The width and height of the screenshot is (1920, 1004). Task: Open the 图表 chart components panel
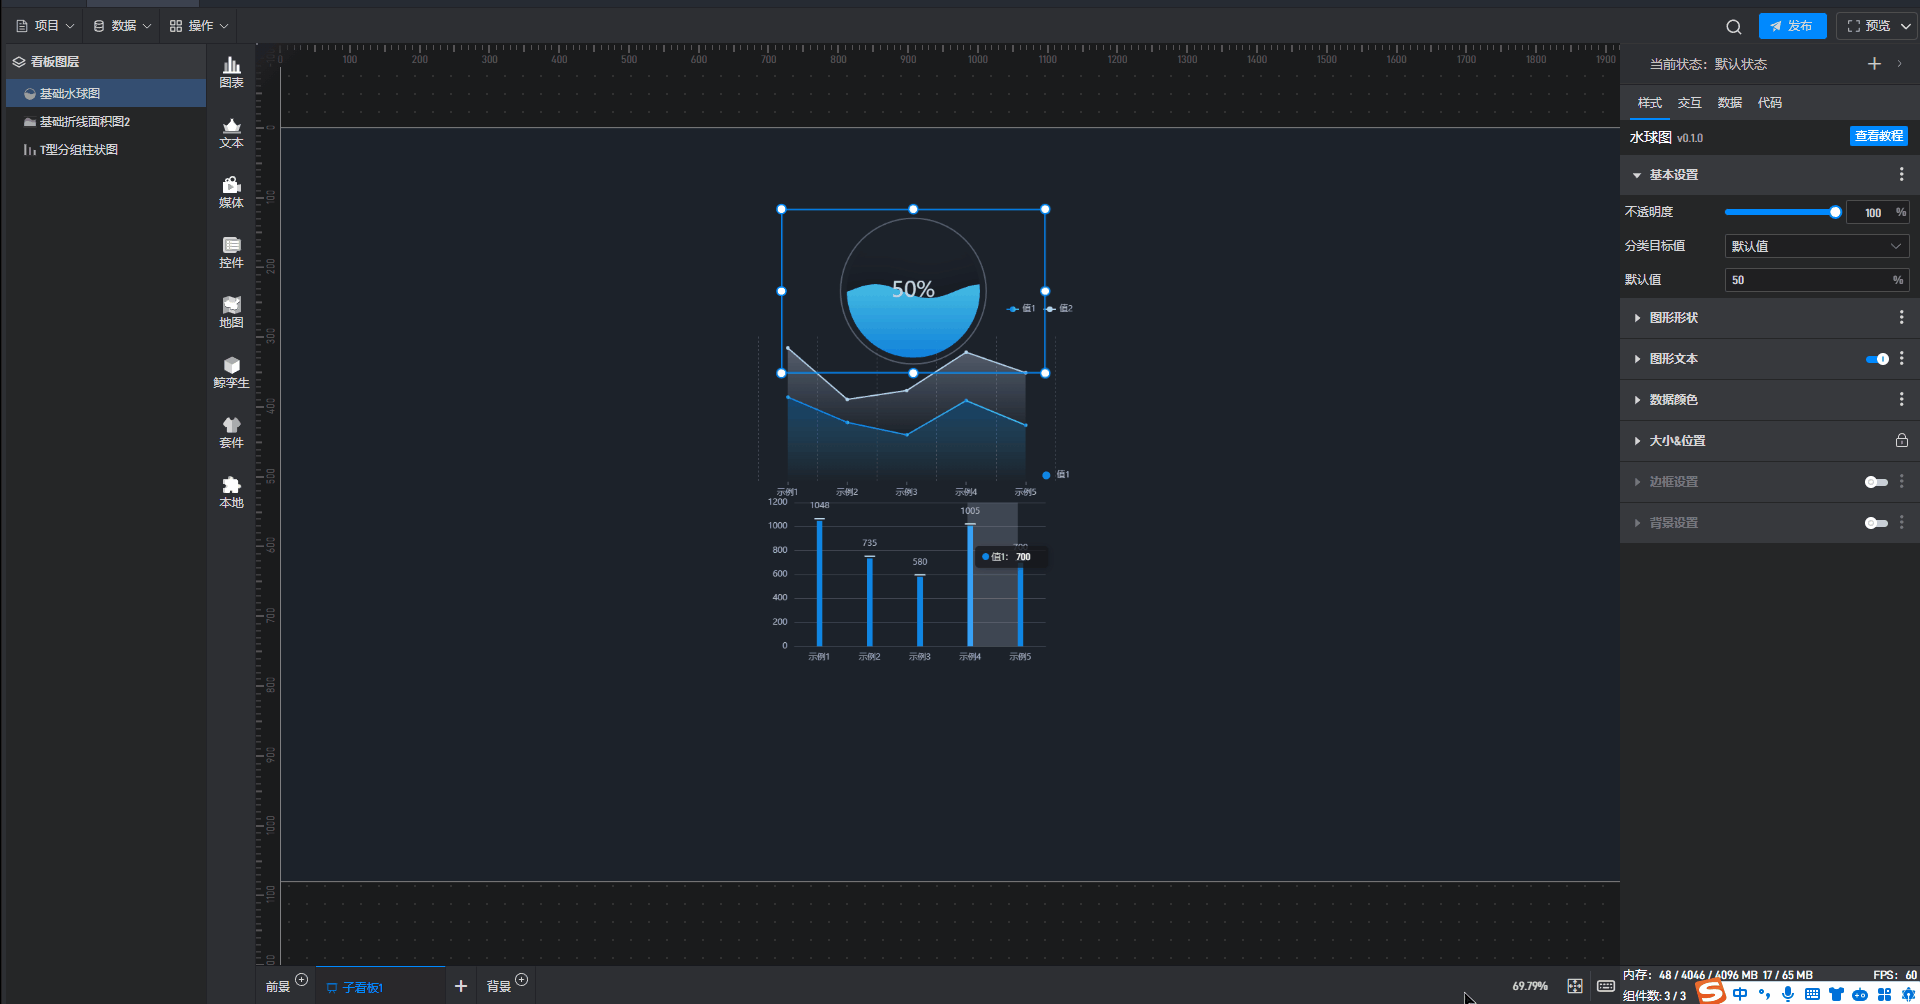[231, 72]
